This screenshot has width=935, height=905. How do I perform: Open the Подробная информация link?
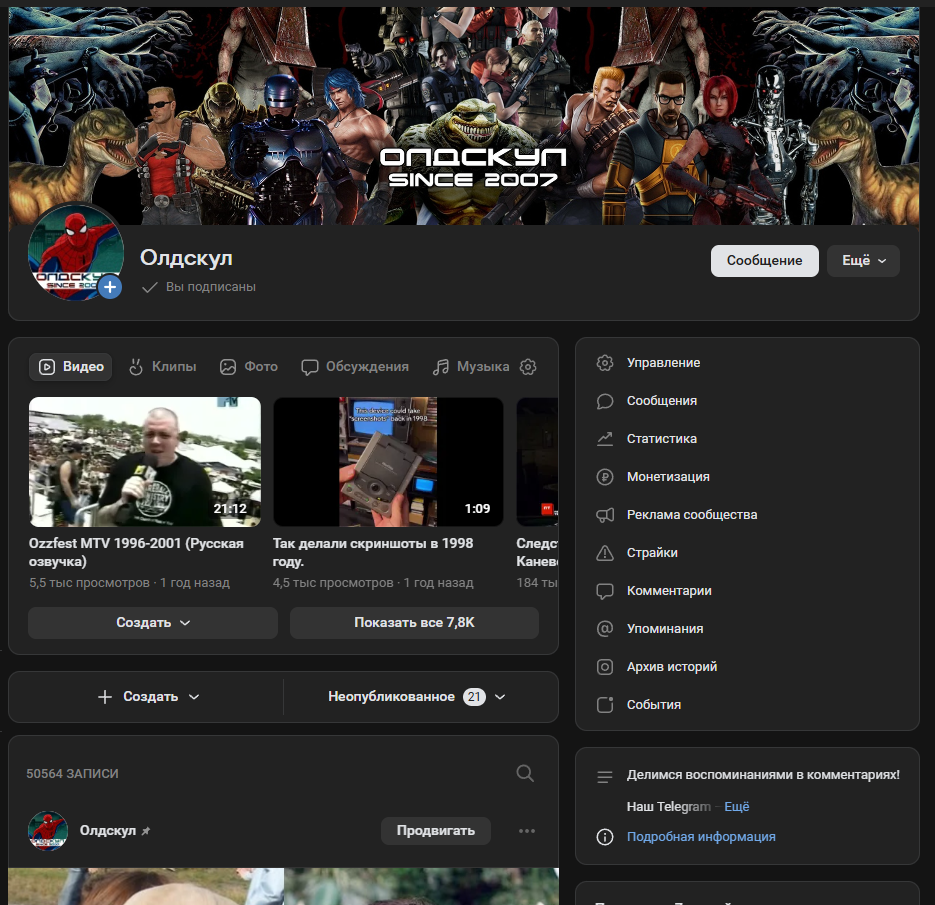tap(701, 837)
